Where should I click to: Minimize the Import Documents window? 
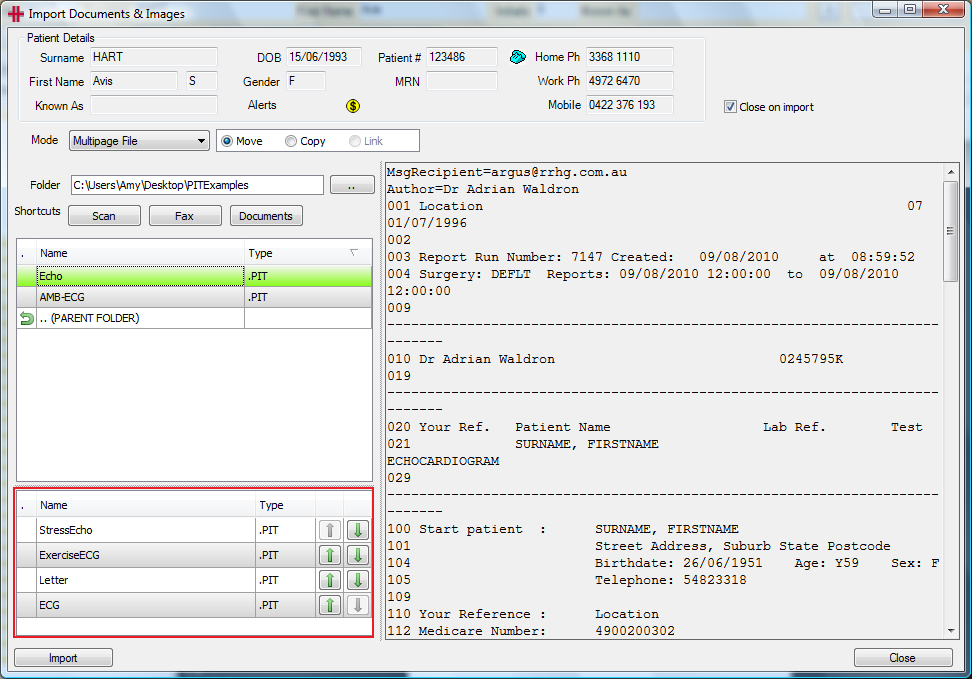click(x=885, y=9)
